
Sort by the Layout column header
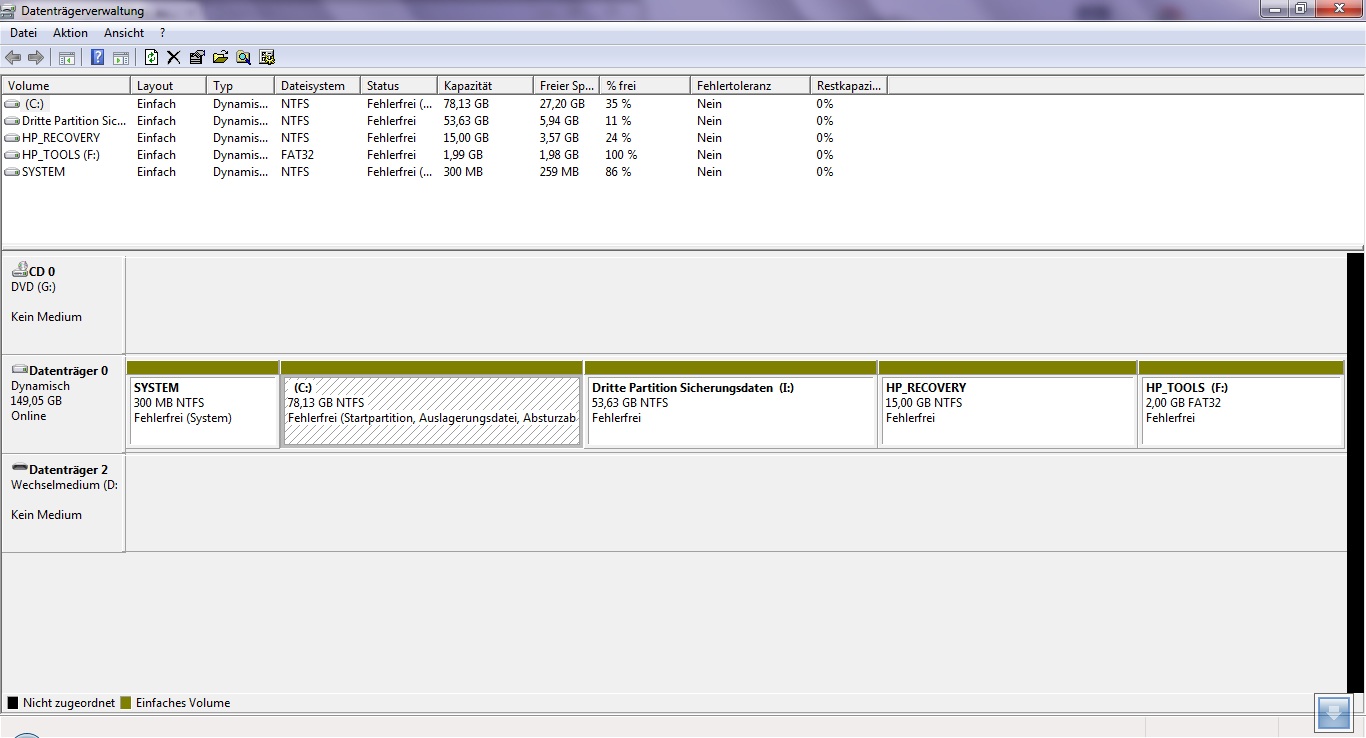coord(168,86)
